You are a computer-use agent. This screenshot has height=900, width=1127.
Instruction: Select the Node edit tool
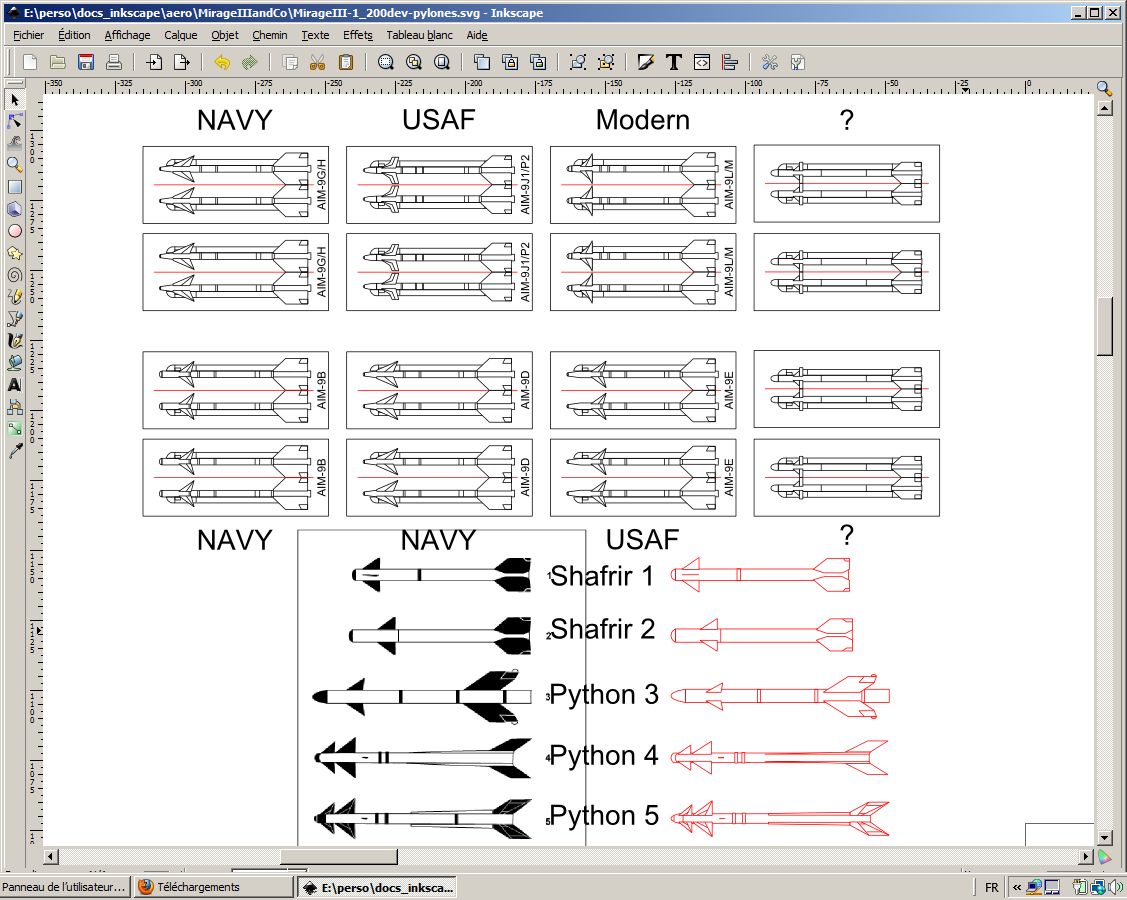15,121
